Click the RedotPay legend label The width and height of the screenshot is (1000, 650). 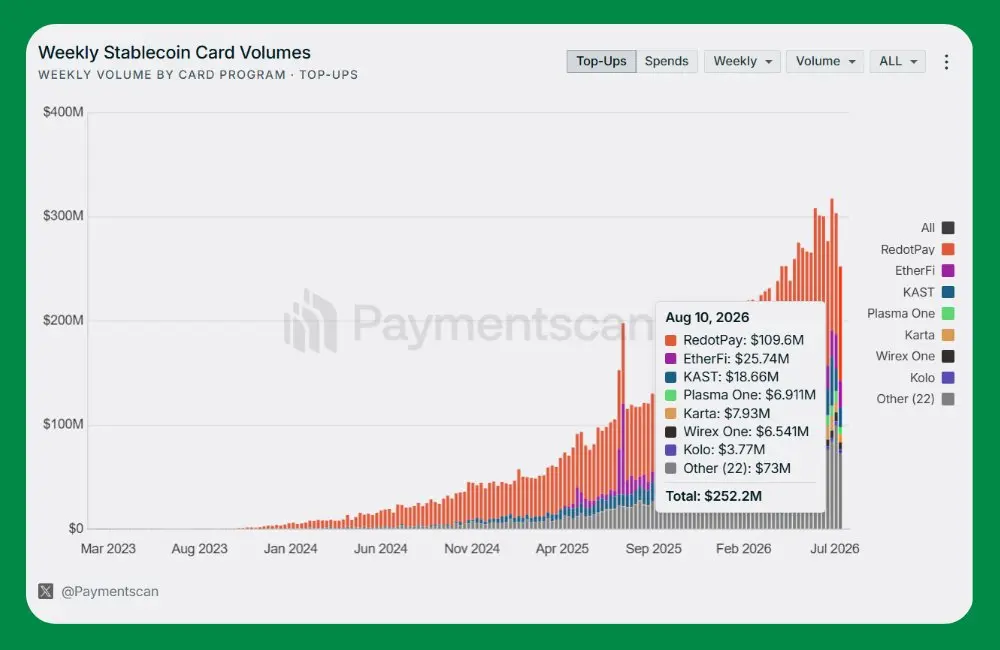[908, 249]
